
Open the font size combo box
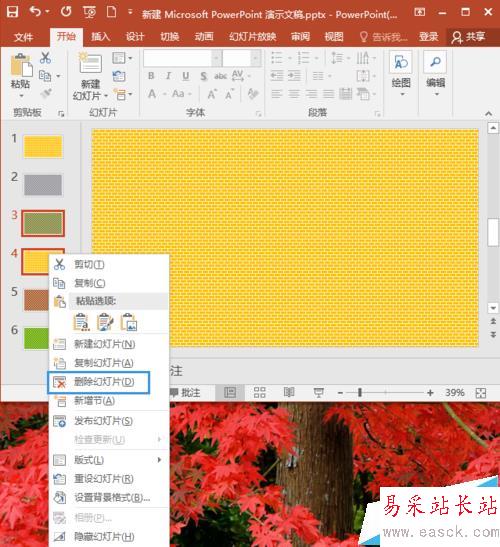tap(241, 58)
